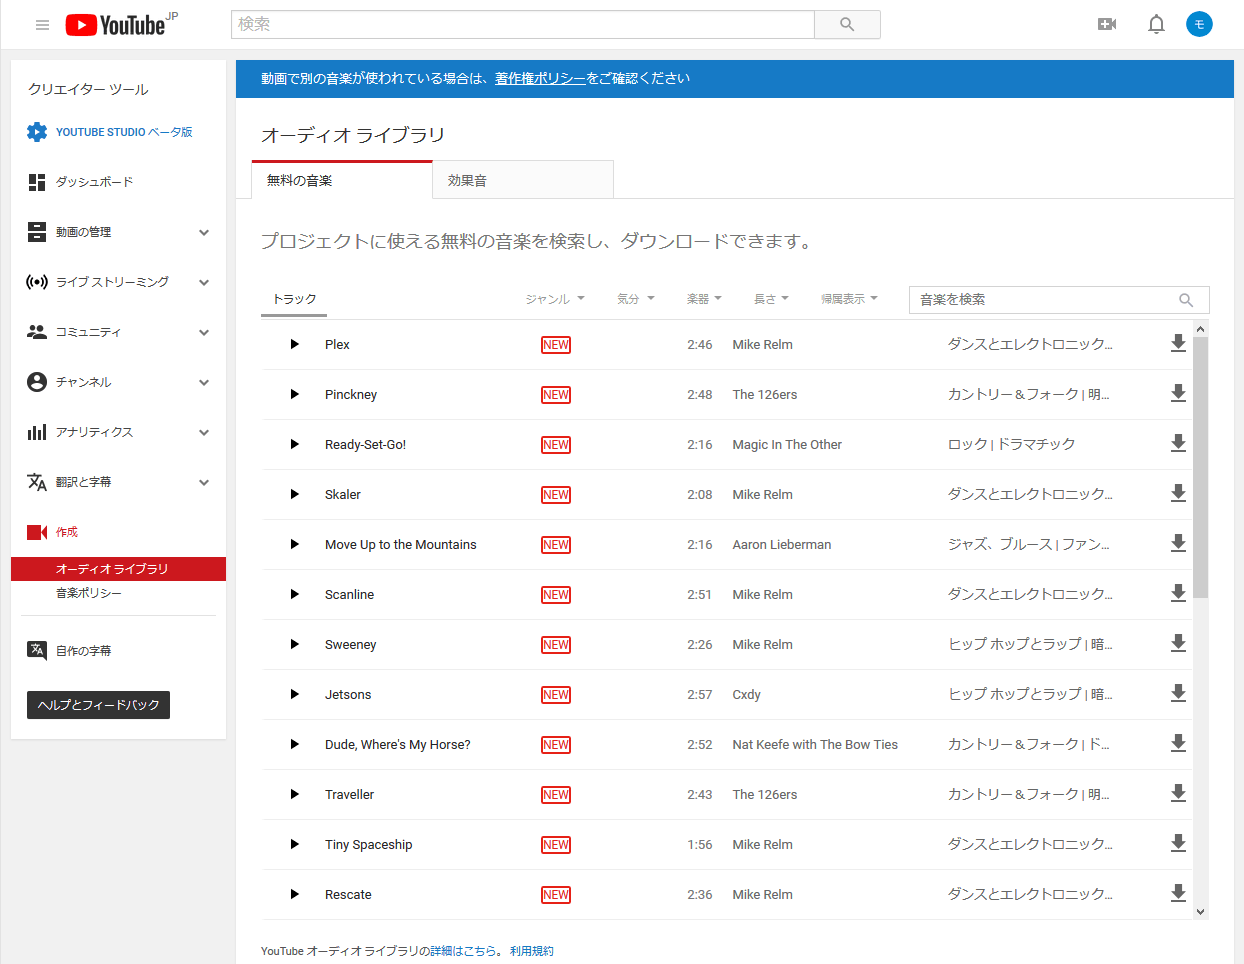Open the 帰属表示 attribution filter dropdown
This screenshot has width=1244, height=964.
point(849,299)
